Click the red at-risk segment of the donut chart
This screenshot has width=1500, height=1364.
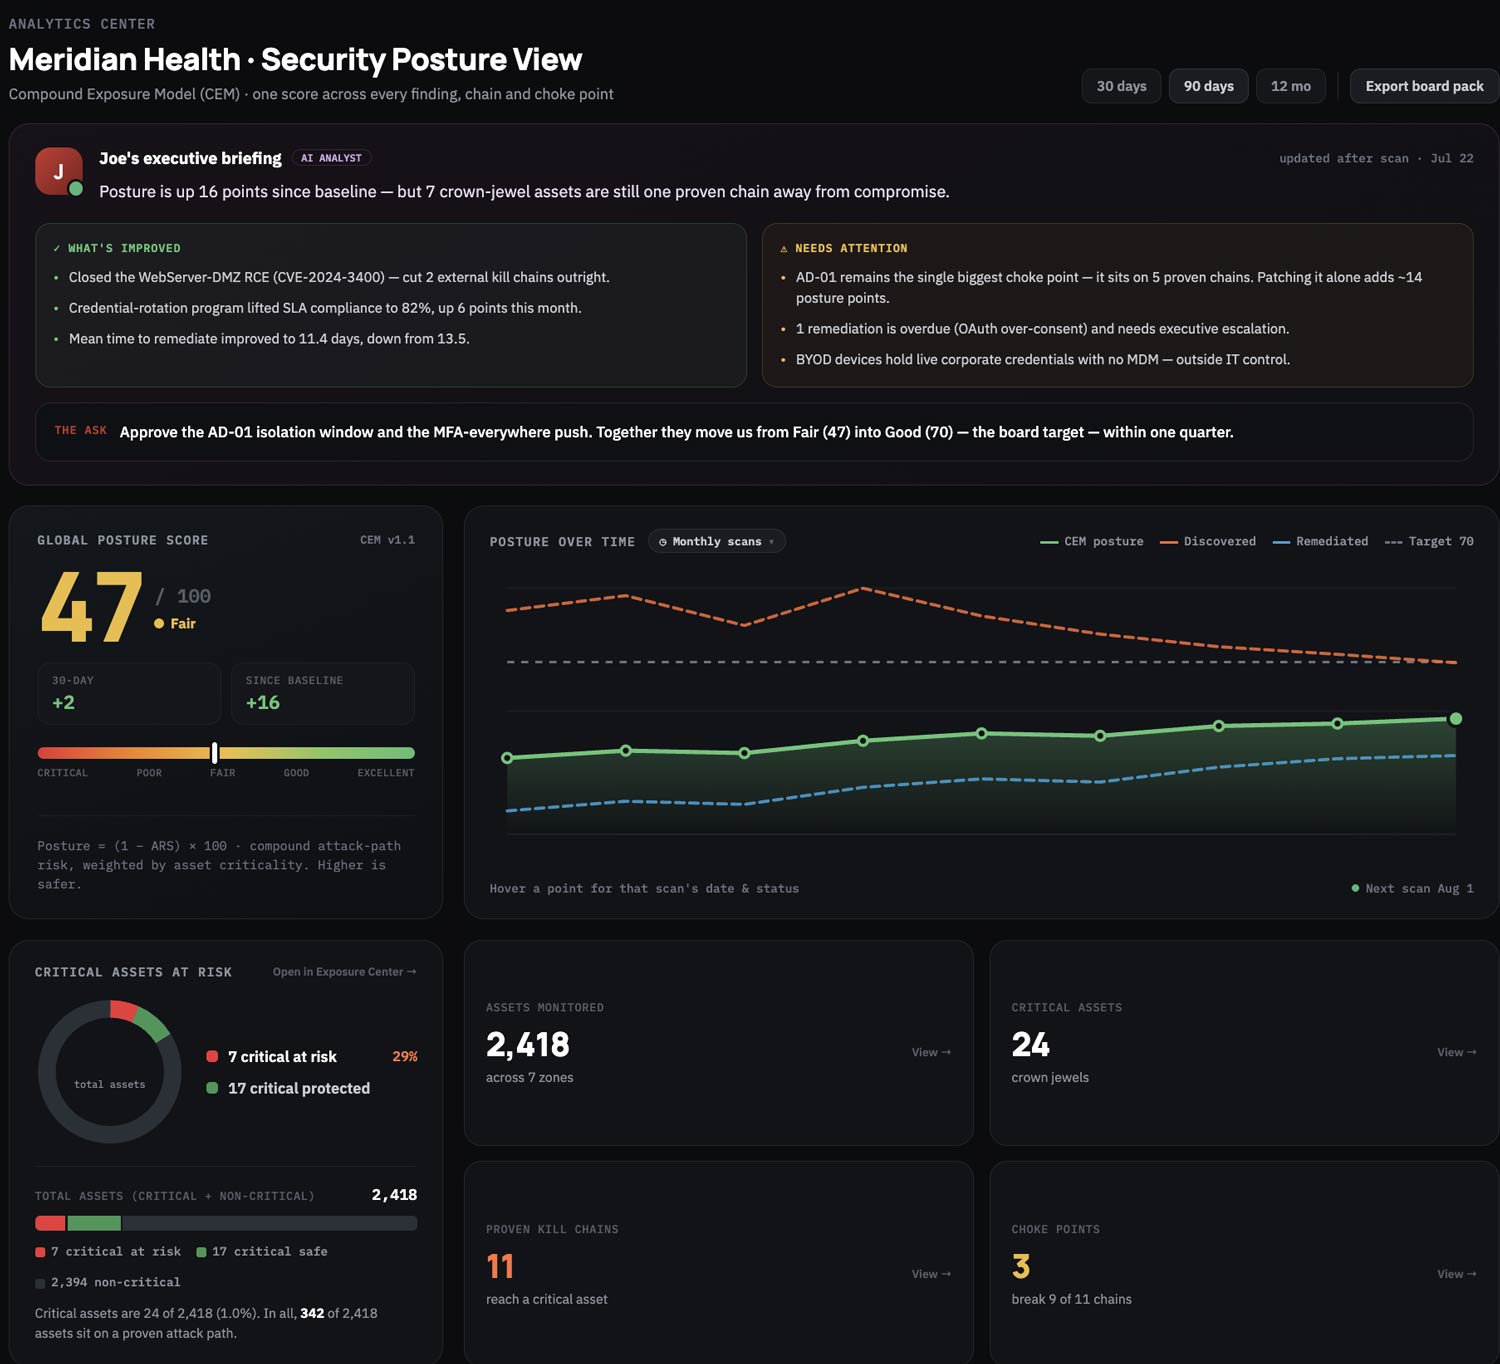(123, 1010)
